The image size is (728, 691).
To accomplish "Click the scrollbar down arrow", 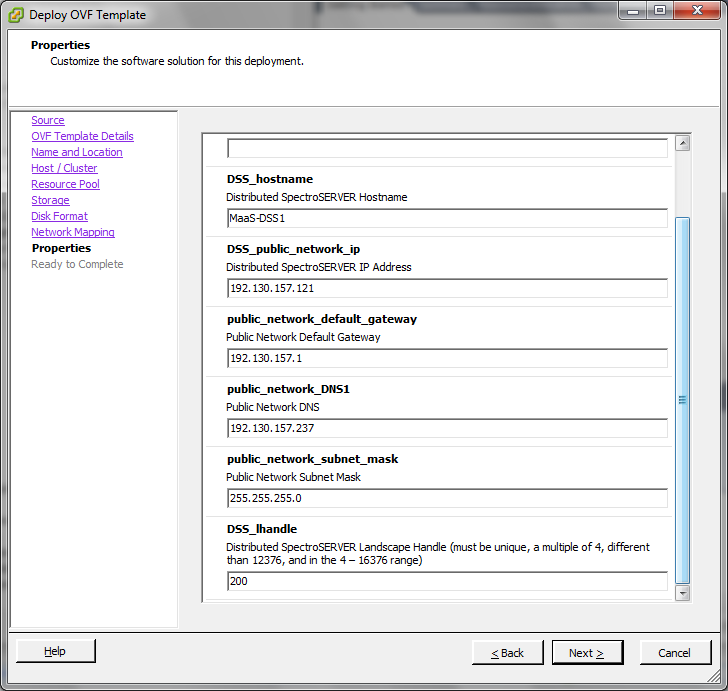I will [x=682, y=593].
